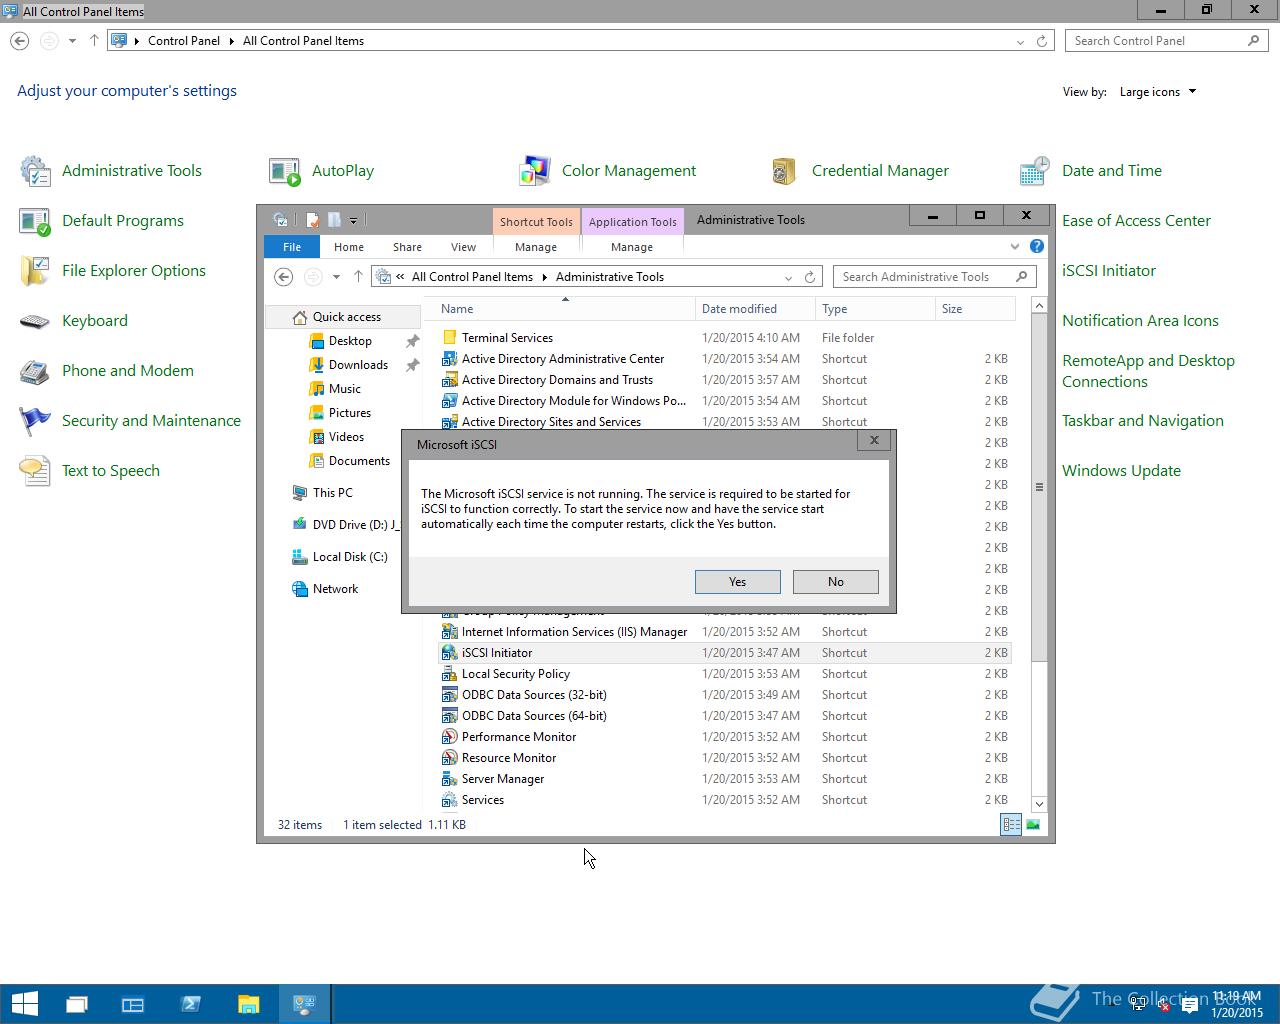Open the Share ribbon tab
1280x1024 pixels.
407,246
